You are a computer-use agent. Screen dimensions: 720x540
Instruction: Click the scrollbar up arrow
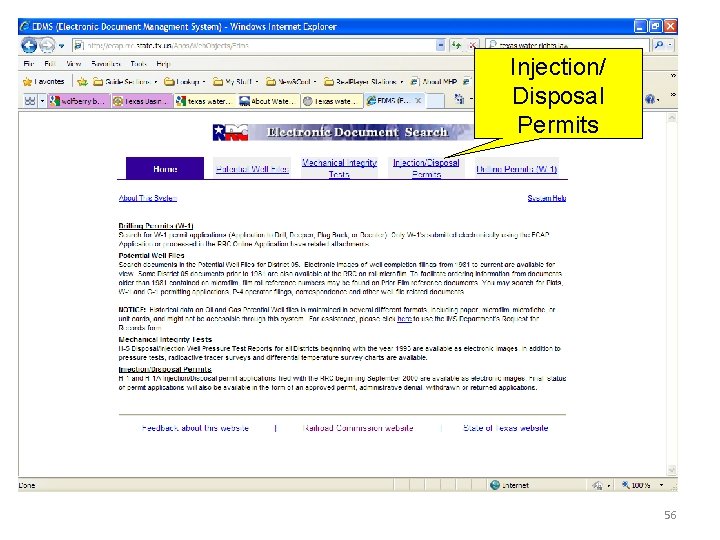(x=672, y=118)
